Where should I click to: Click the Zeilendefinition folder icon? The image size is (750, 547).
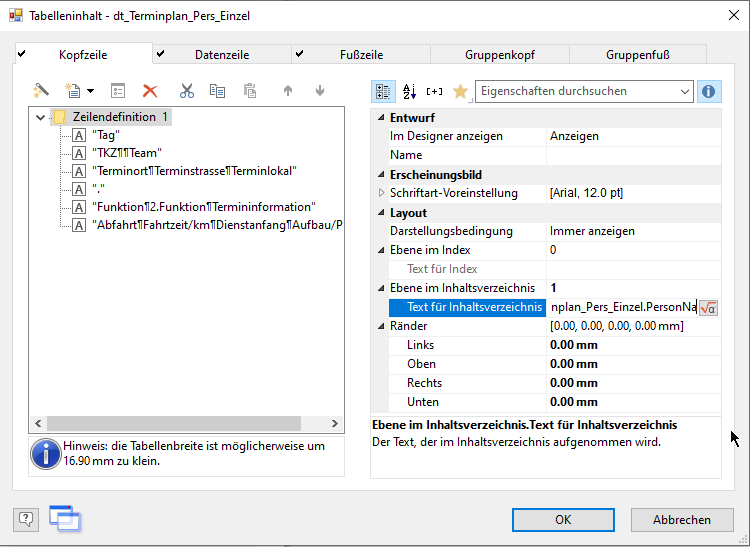pyautogui.click(x=60, y=117)
